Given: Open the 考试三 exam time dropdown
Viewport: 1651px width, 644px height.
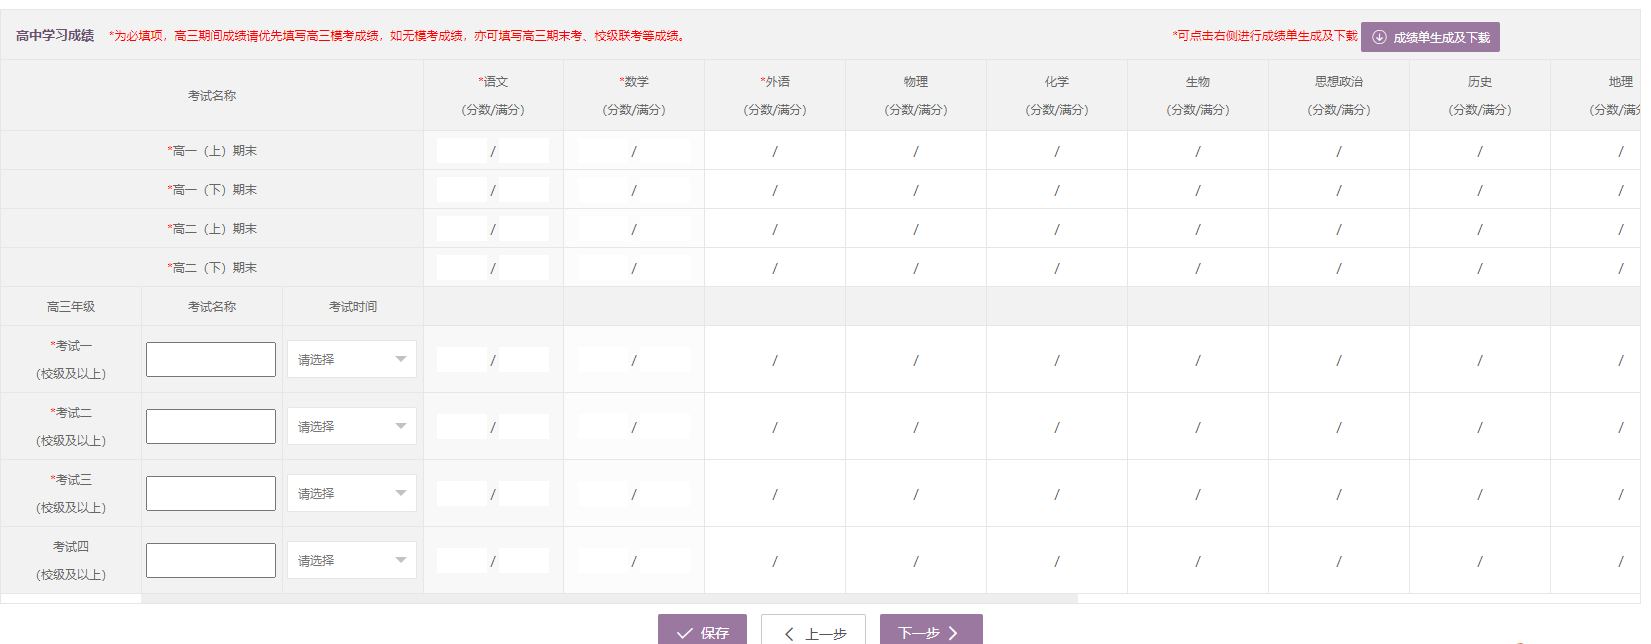Looking at the screenshot, I should pos(351,494).
